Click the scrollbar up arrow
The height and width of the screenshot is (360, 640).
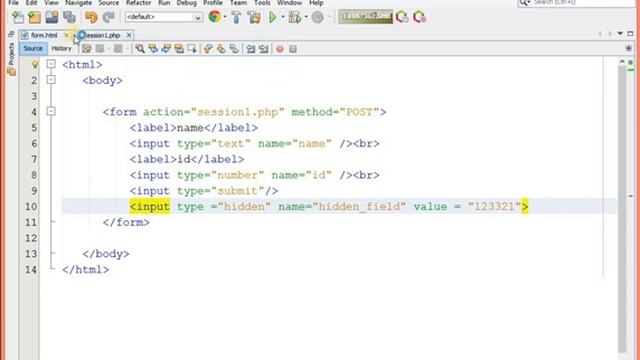point(622,61)
